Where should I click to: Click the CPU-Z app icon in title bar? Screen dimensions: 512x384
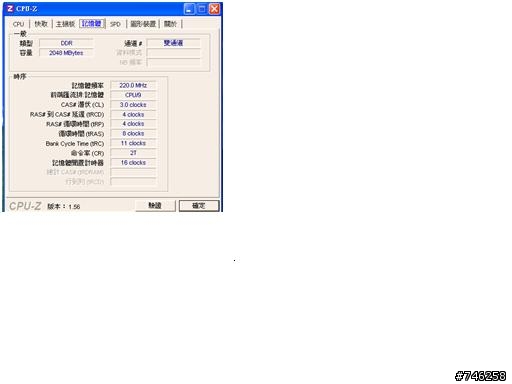(x=10, y=9)
